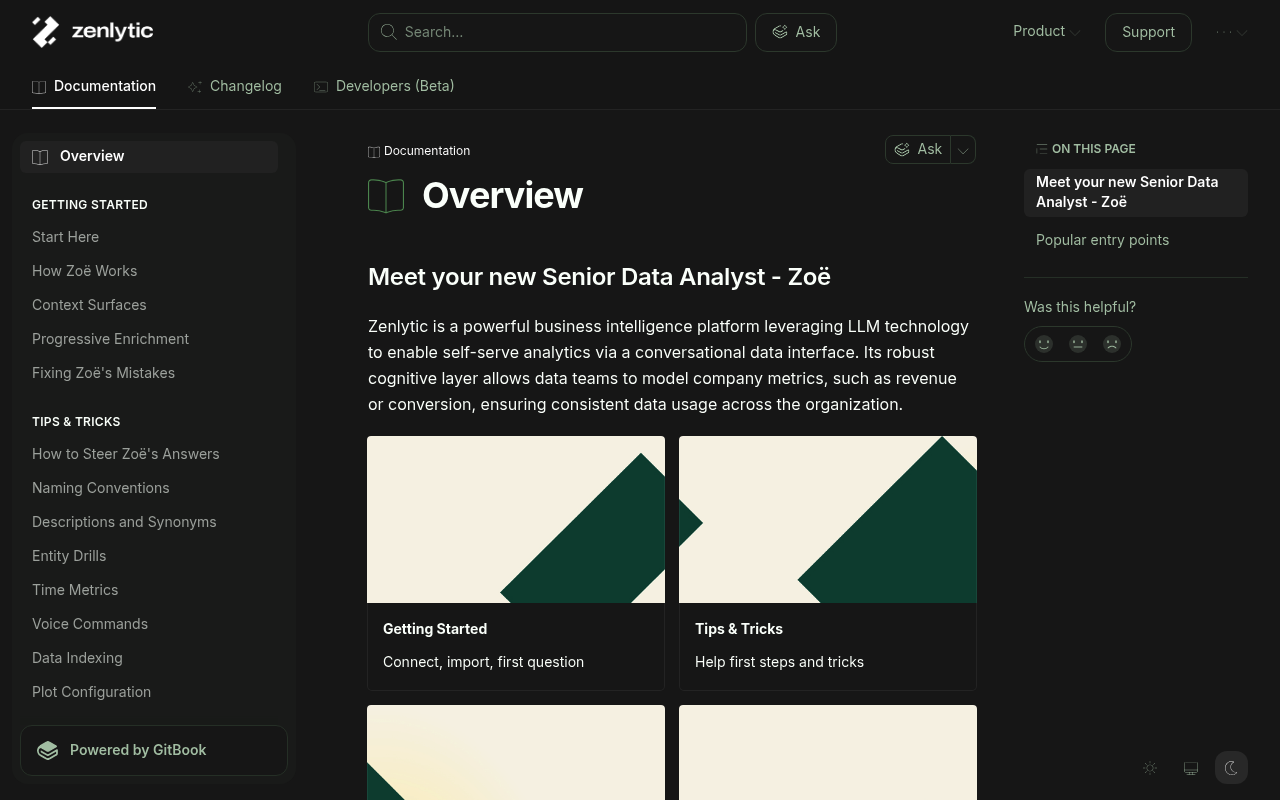Click the magnifier icon in search bar
The image size is (1280, 800).
point(388,32)
